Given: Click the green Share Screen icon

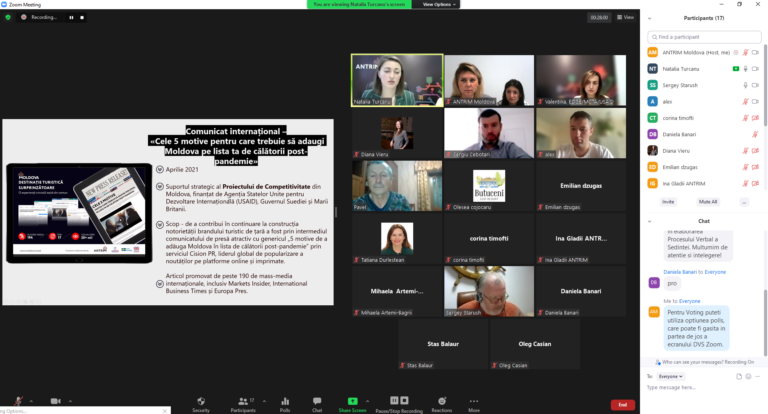Looking at the screenshot, I should (x=351, y=402).
